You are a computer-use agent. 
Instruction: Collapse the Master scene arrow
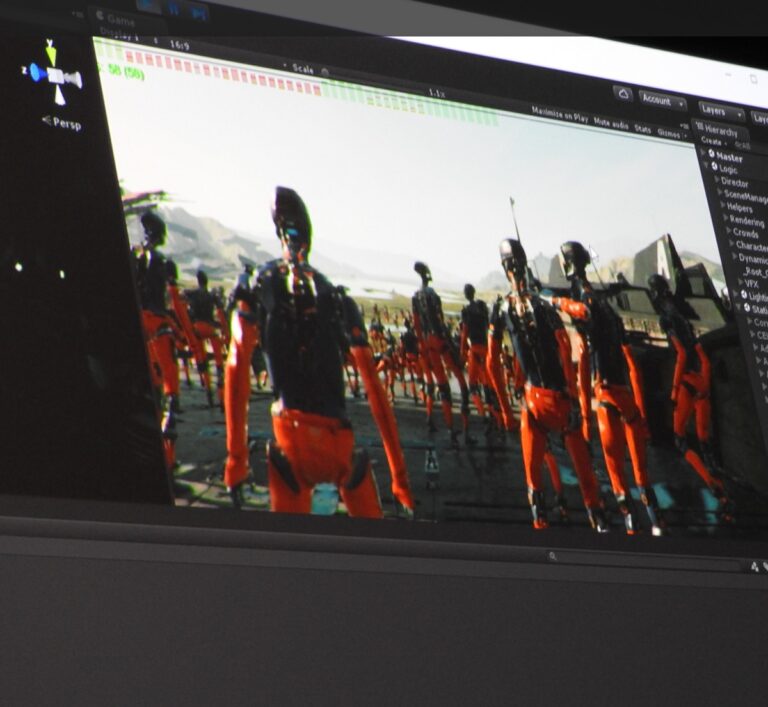705,152
